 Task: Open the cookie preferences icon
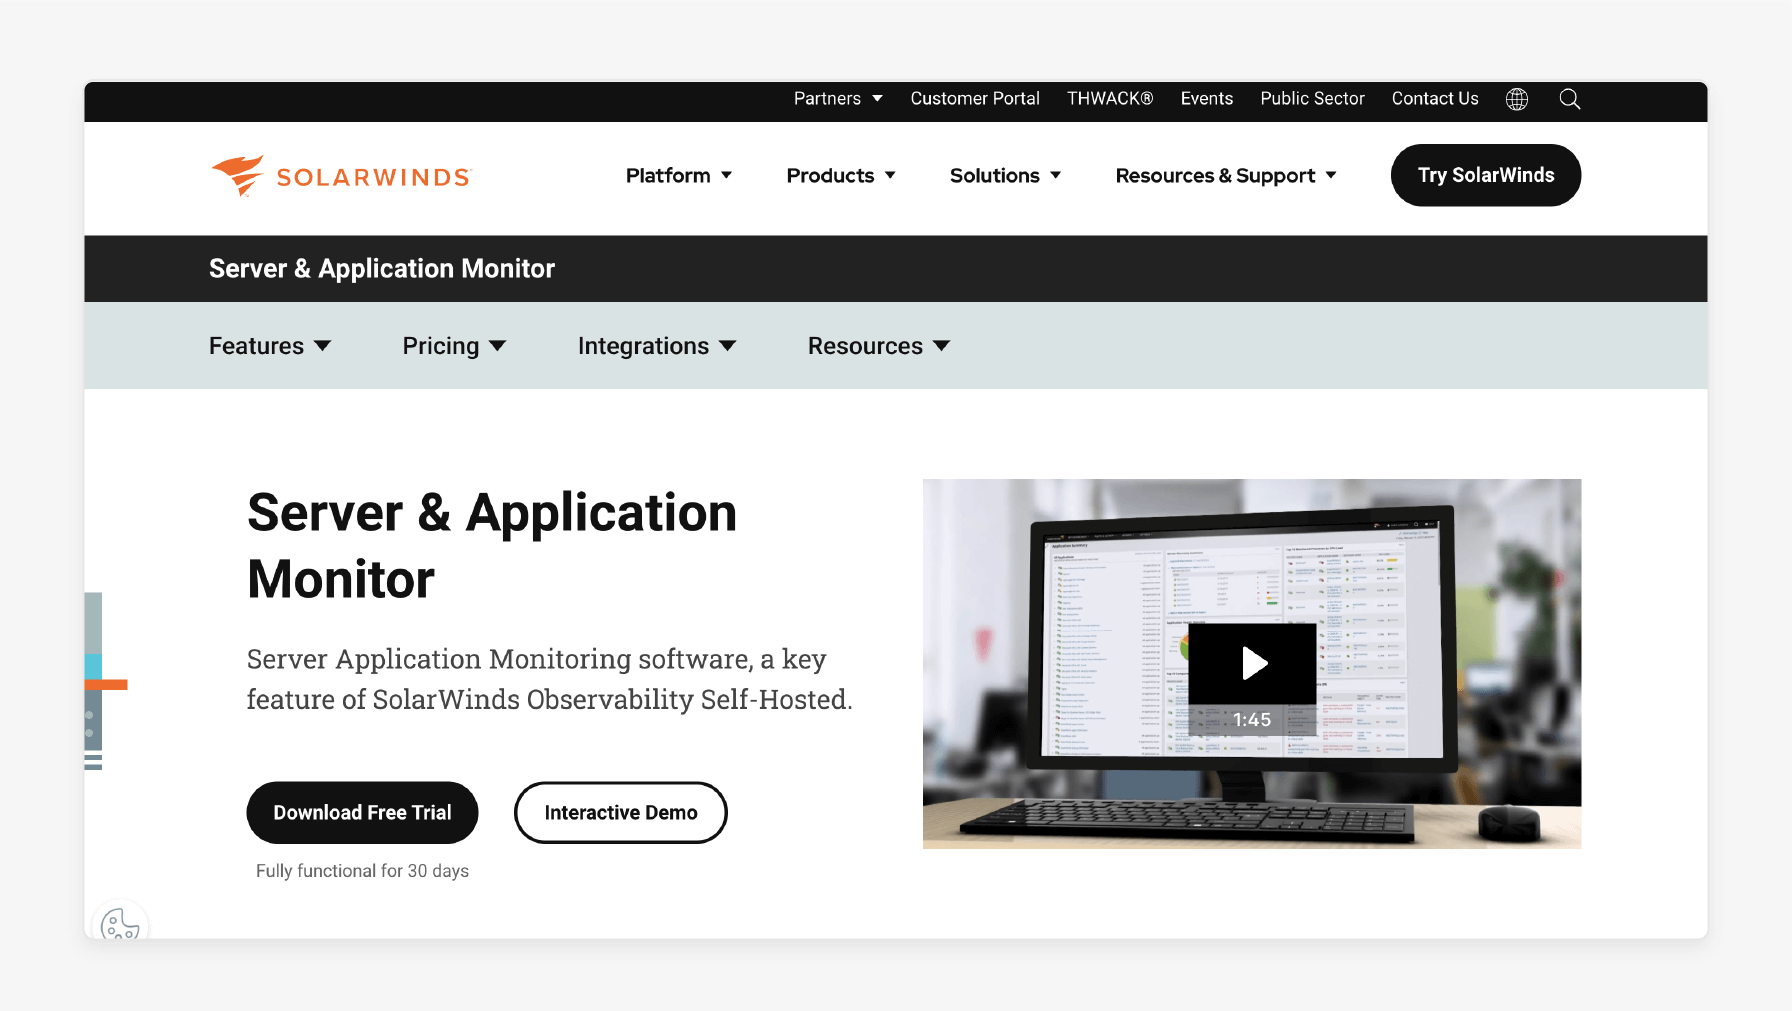click(120, 923)
